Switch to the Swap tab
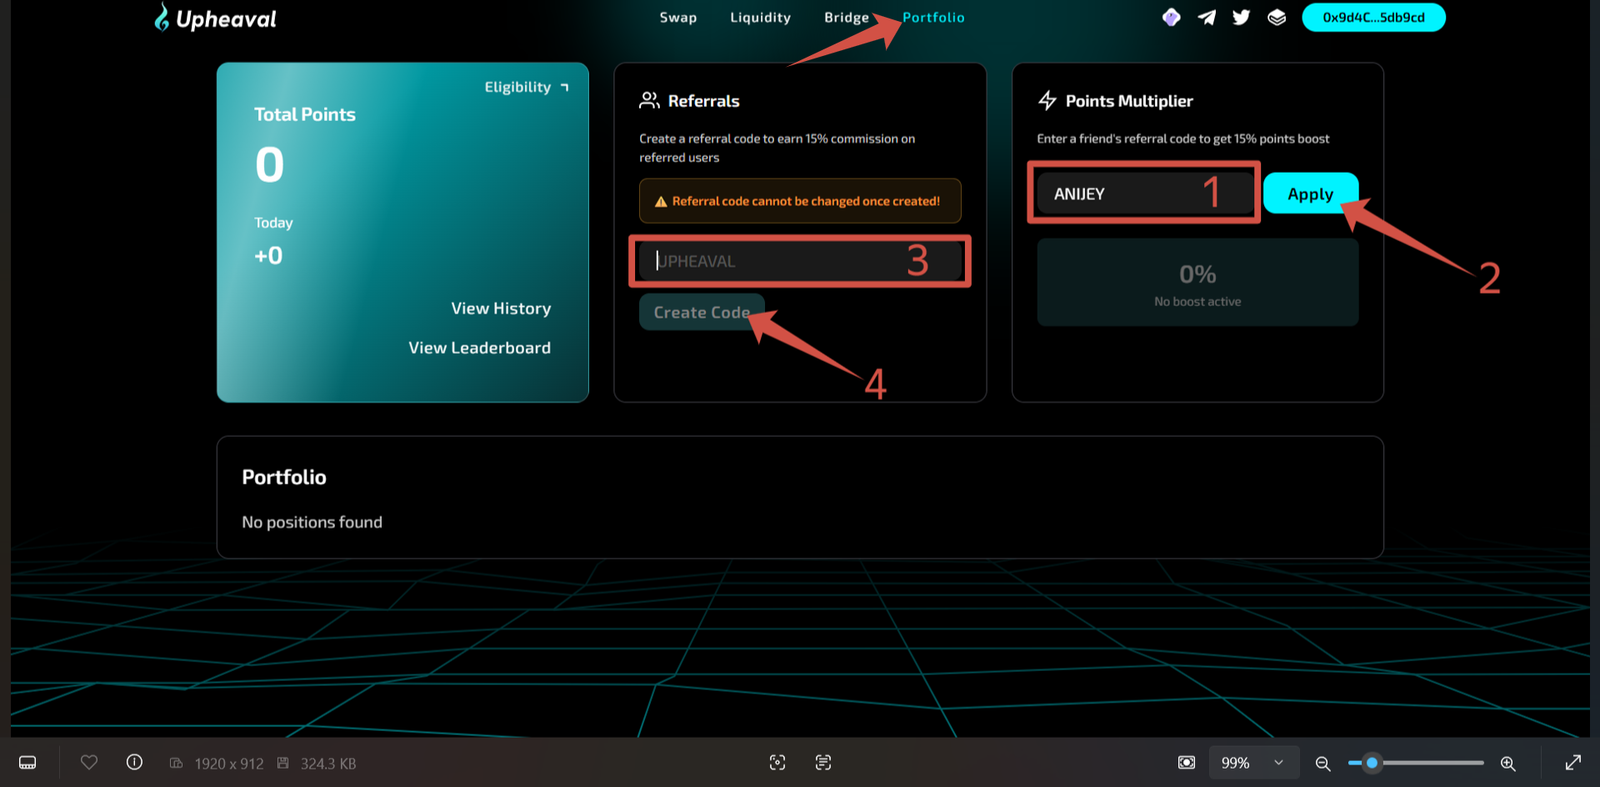This screenshot has width=1600, height=787. 678,17
